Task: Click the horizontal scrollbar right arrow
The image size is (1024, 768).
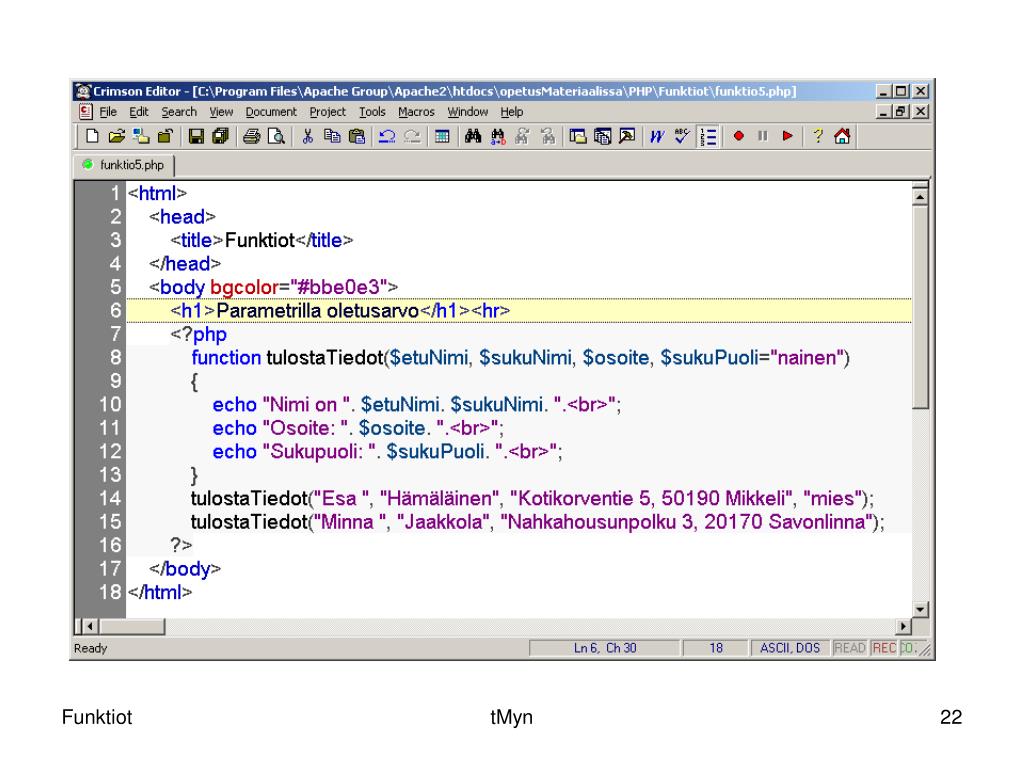Action: (903, 627)
